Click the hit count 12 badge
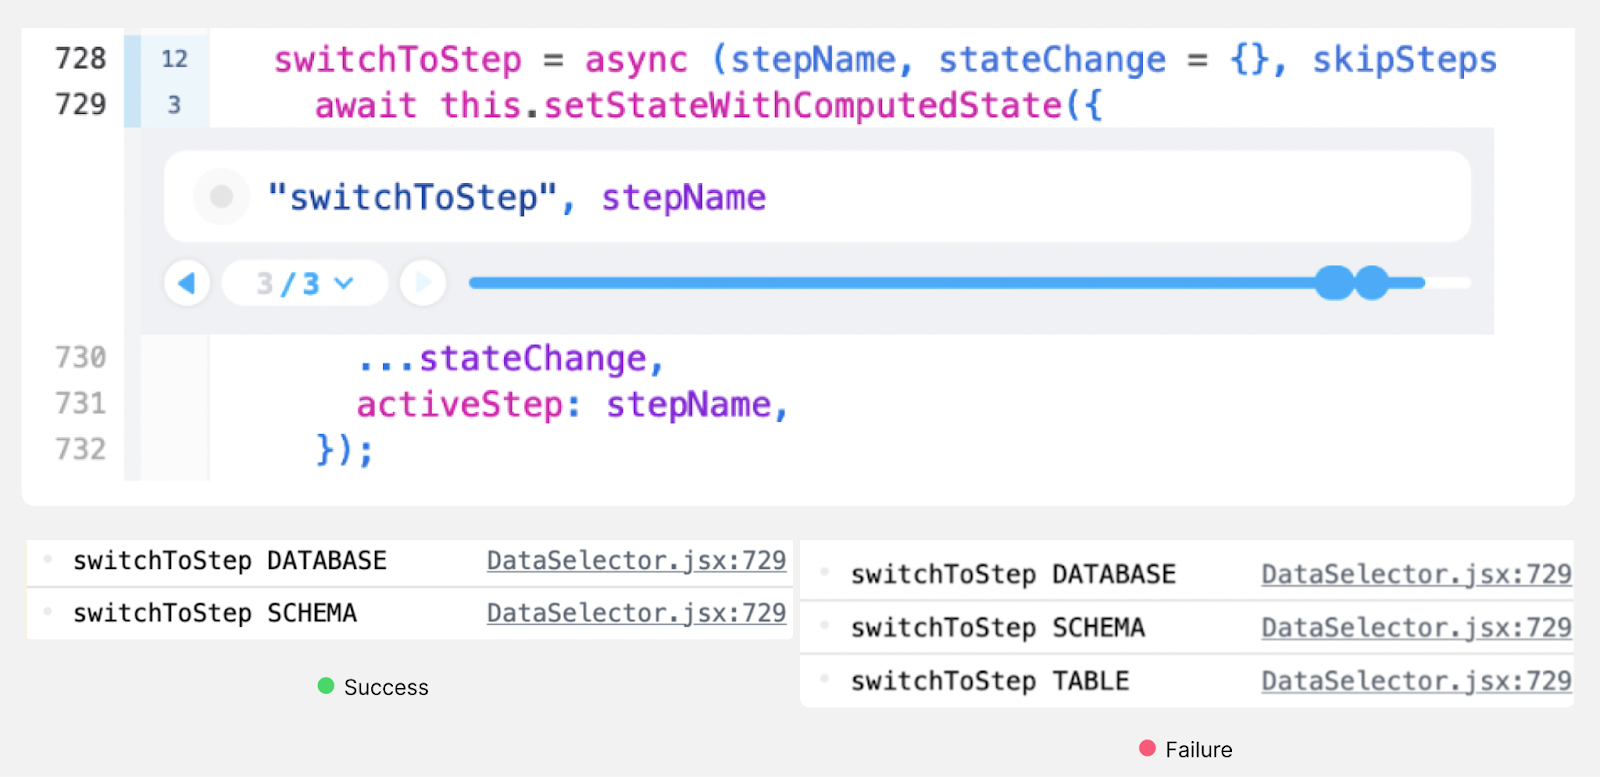Image resolution: width=1600 pixels, height=777 pixels. pyautogui.click(x=174, y=59)
